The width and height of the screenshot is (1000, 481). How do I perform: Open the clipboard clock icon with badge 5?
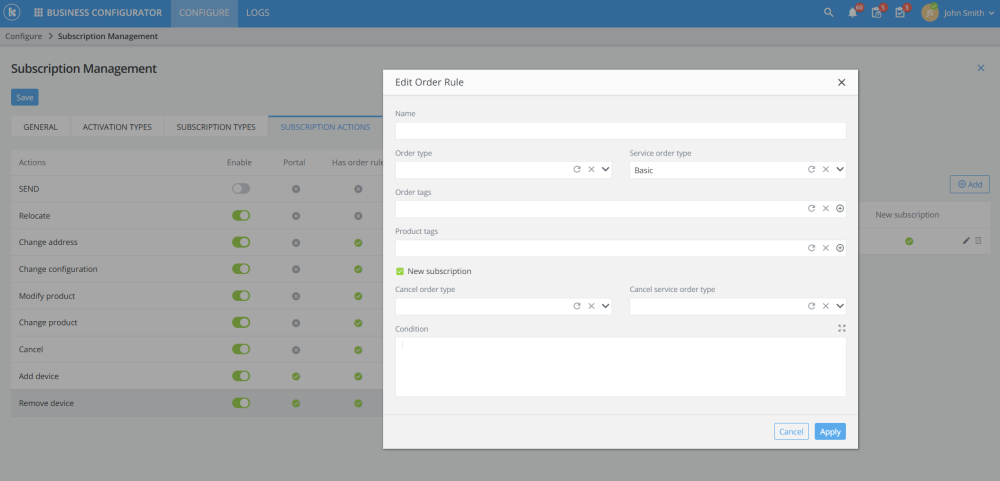(x=876, y=13)
